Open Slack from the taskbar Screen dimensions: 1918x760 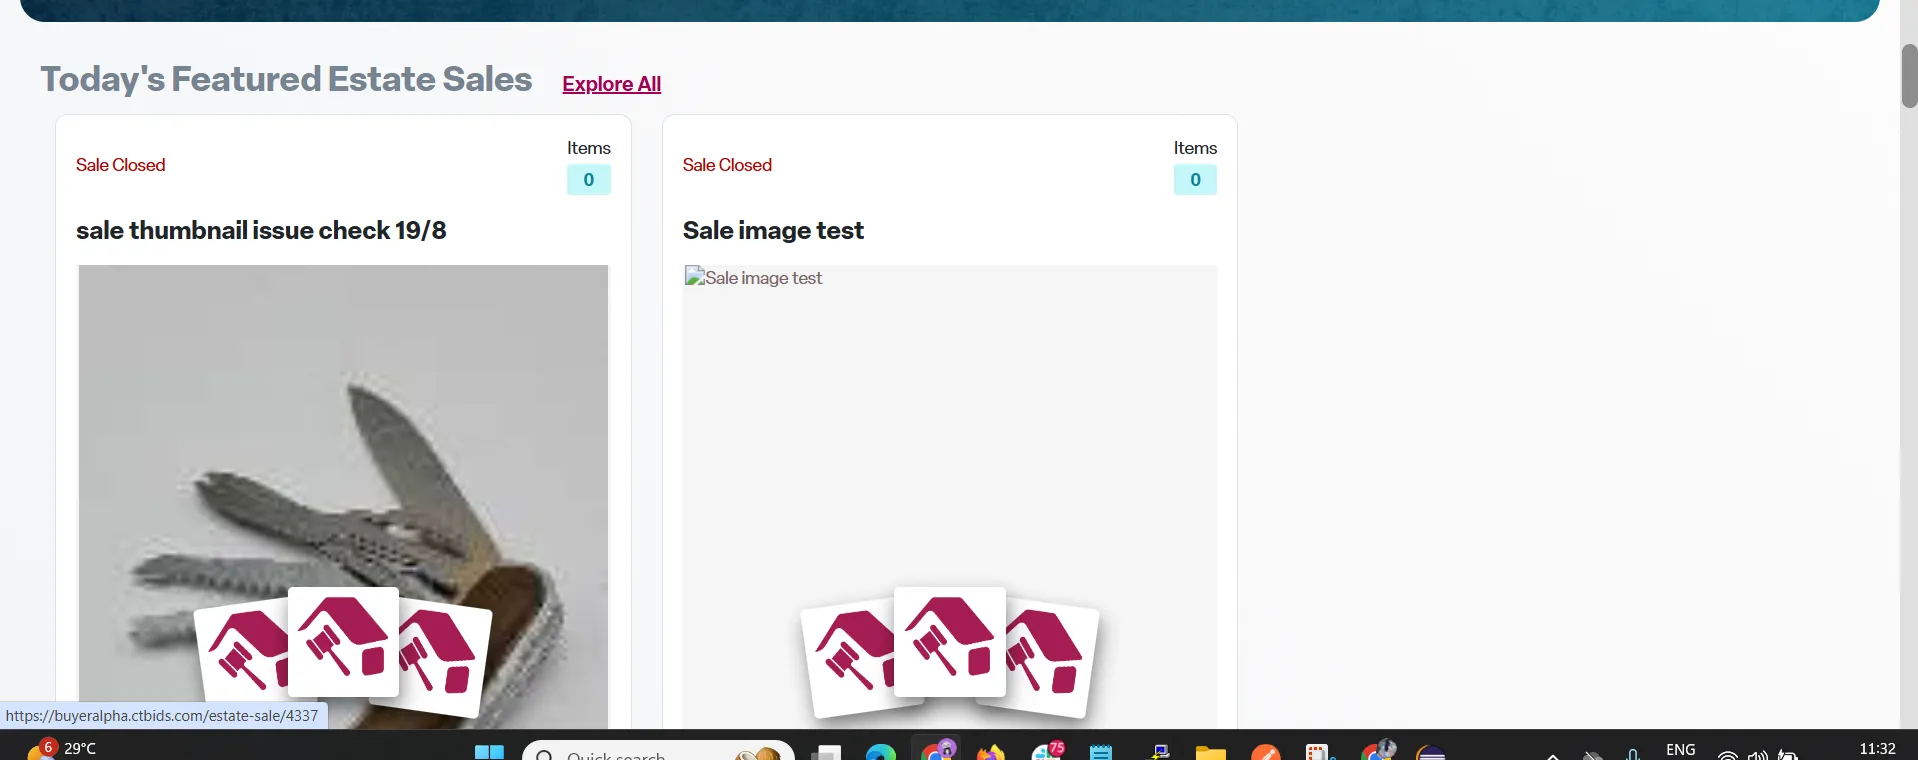1047,752
